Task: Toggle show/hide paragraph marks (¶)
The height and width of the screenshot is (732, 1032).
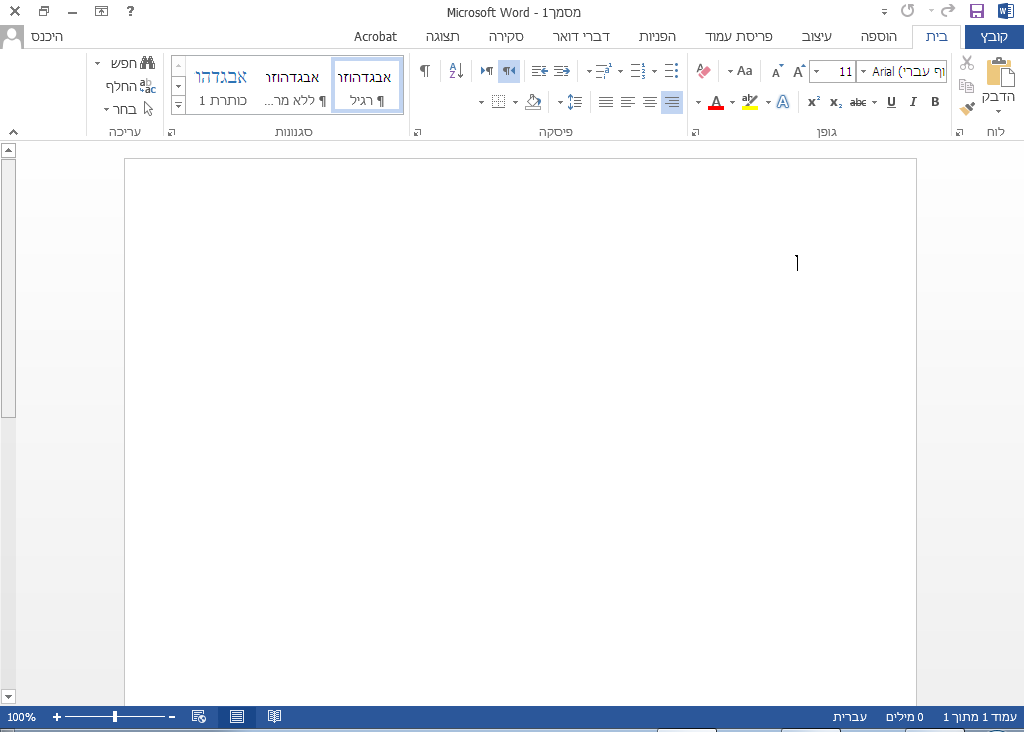Action: click(425, 71)
